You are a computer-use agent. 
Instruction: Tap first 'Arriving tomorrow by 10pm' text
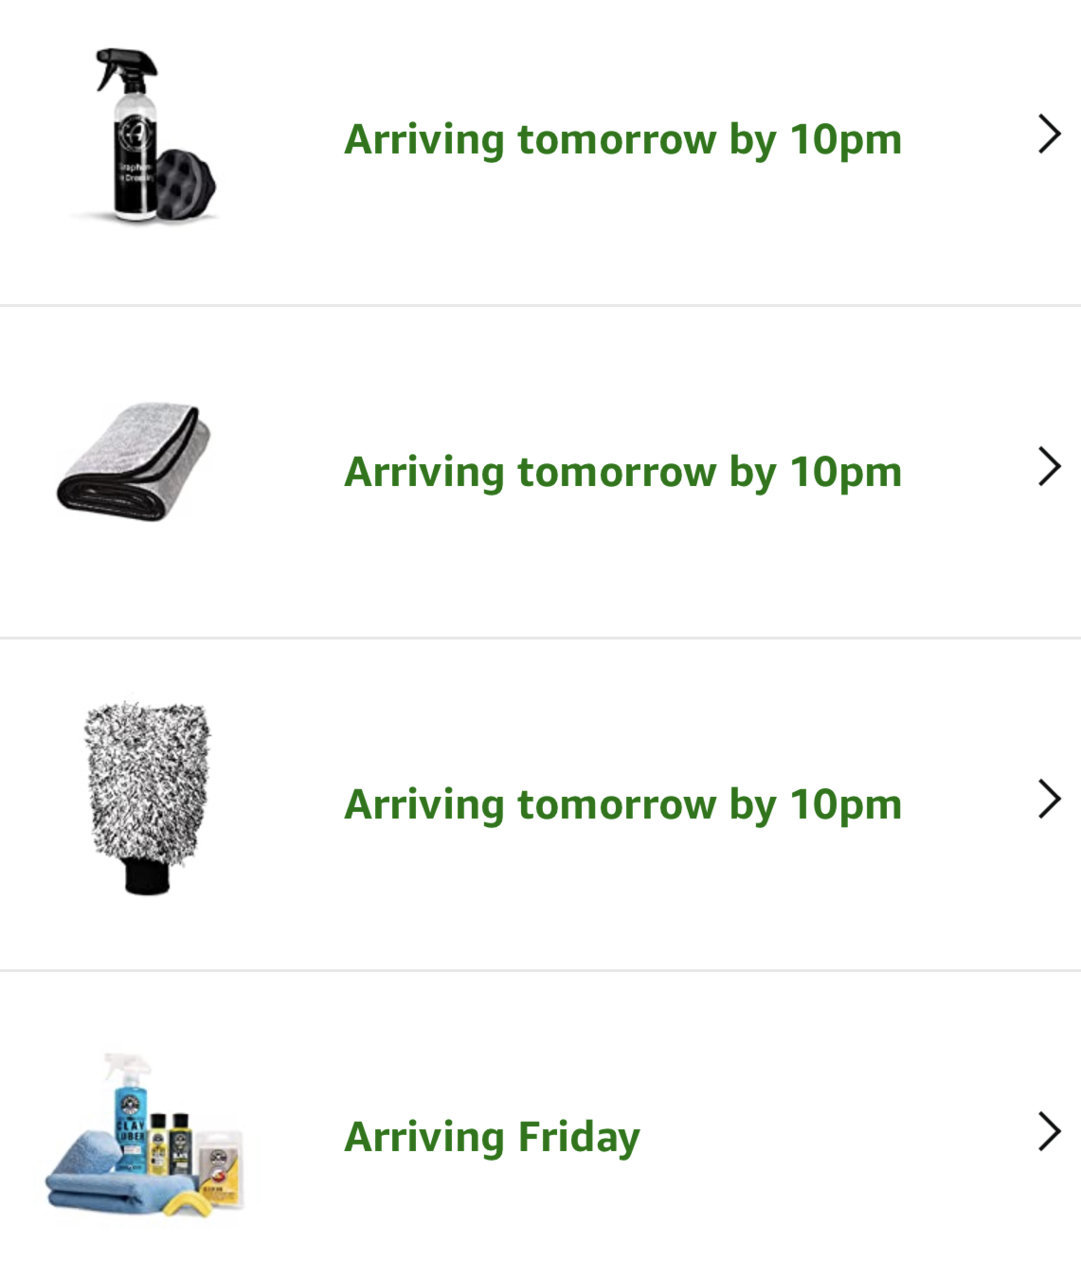[623, 139]
